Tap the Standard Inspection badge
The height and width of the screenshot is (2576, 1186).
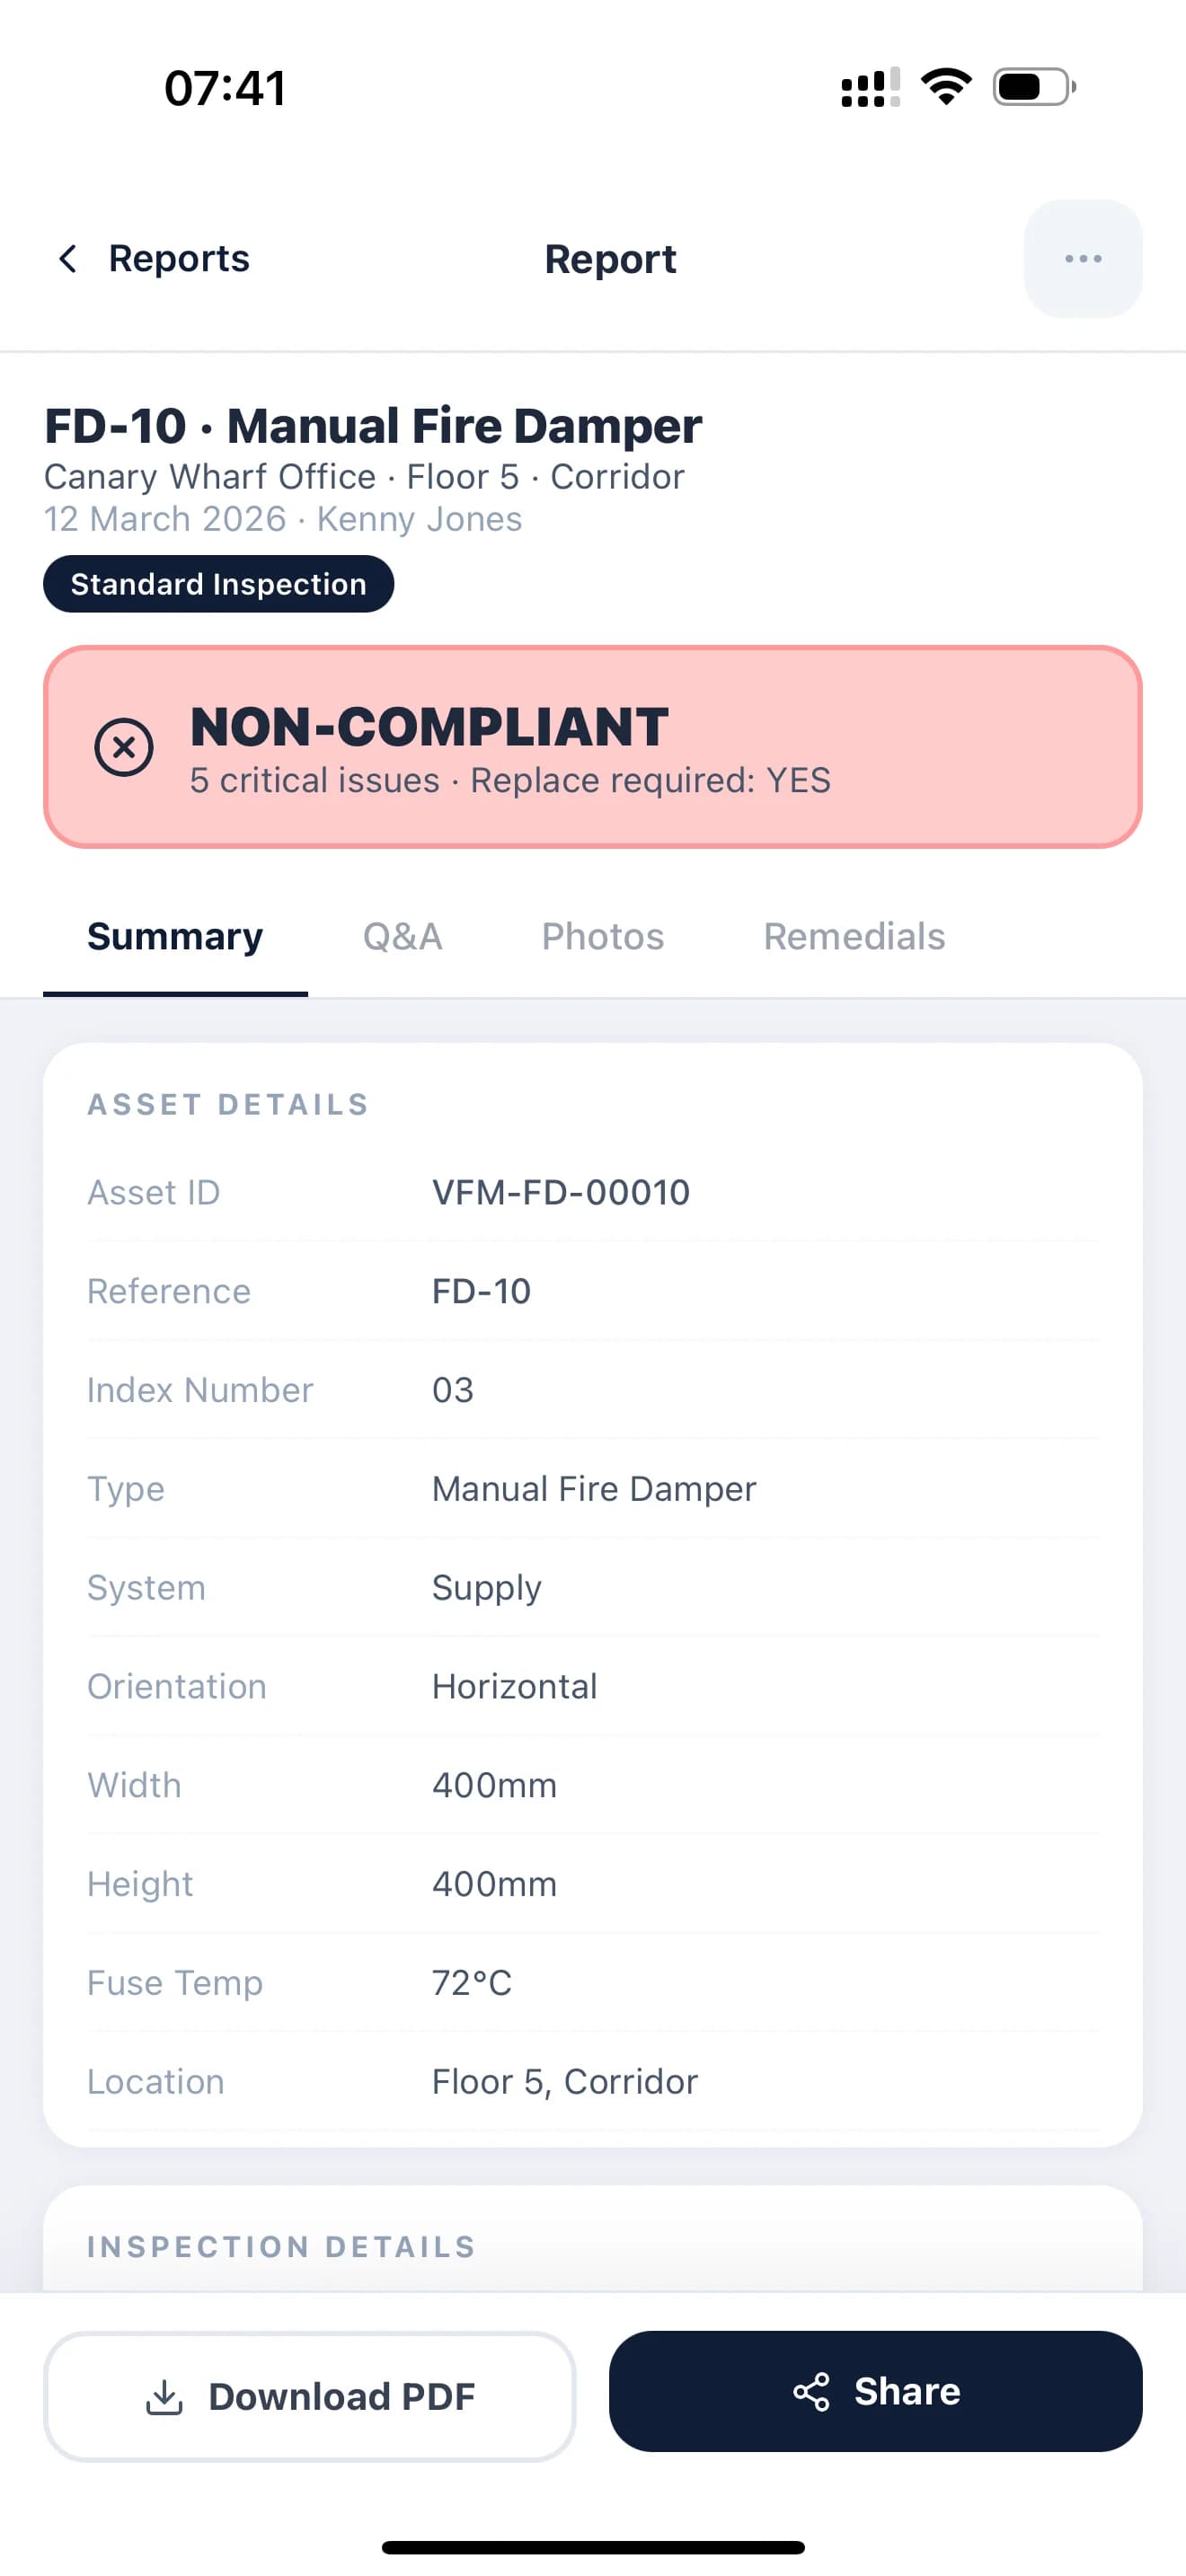[218, 584]
